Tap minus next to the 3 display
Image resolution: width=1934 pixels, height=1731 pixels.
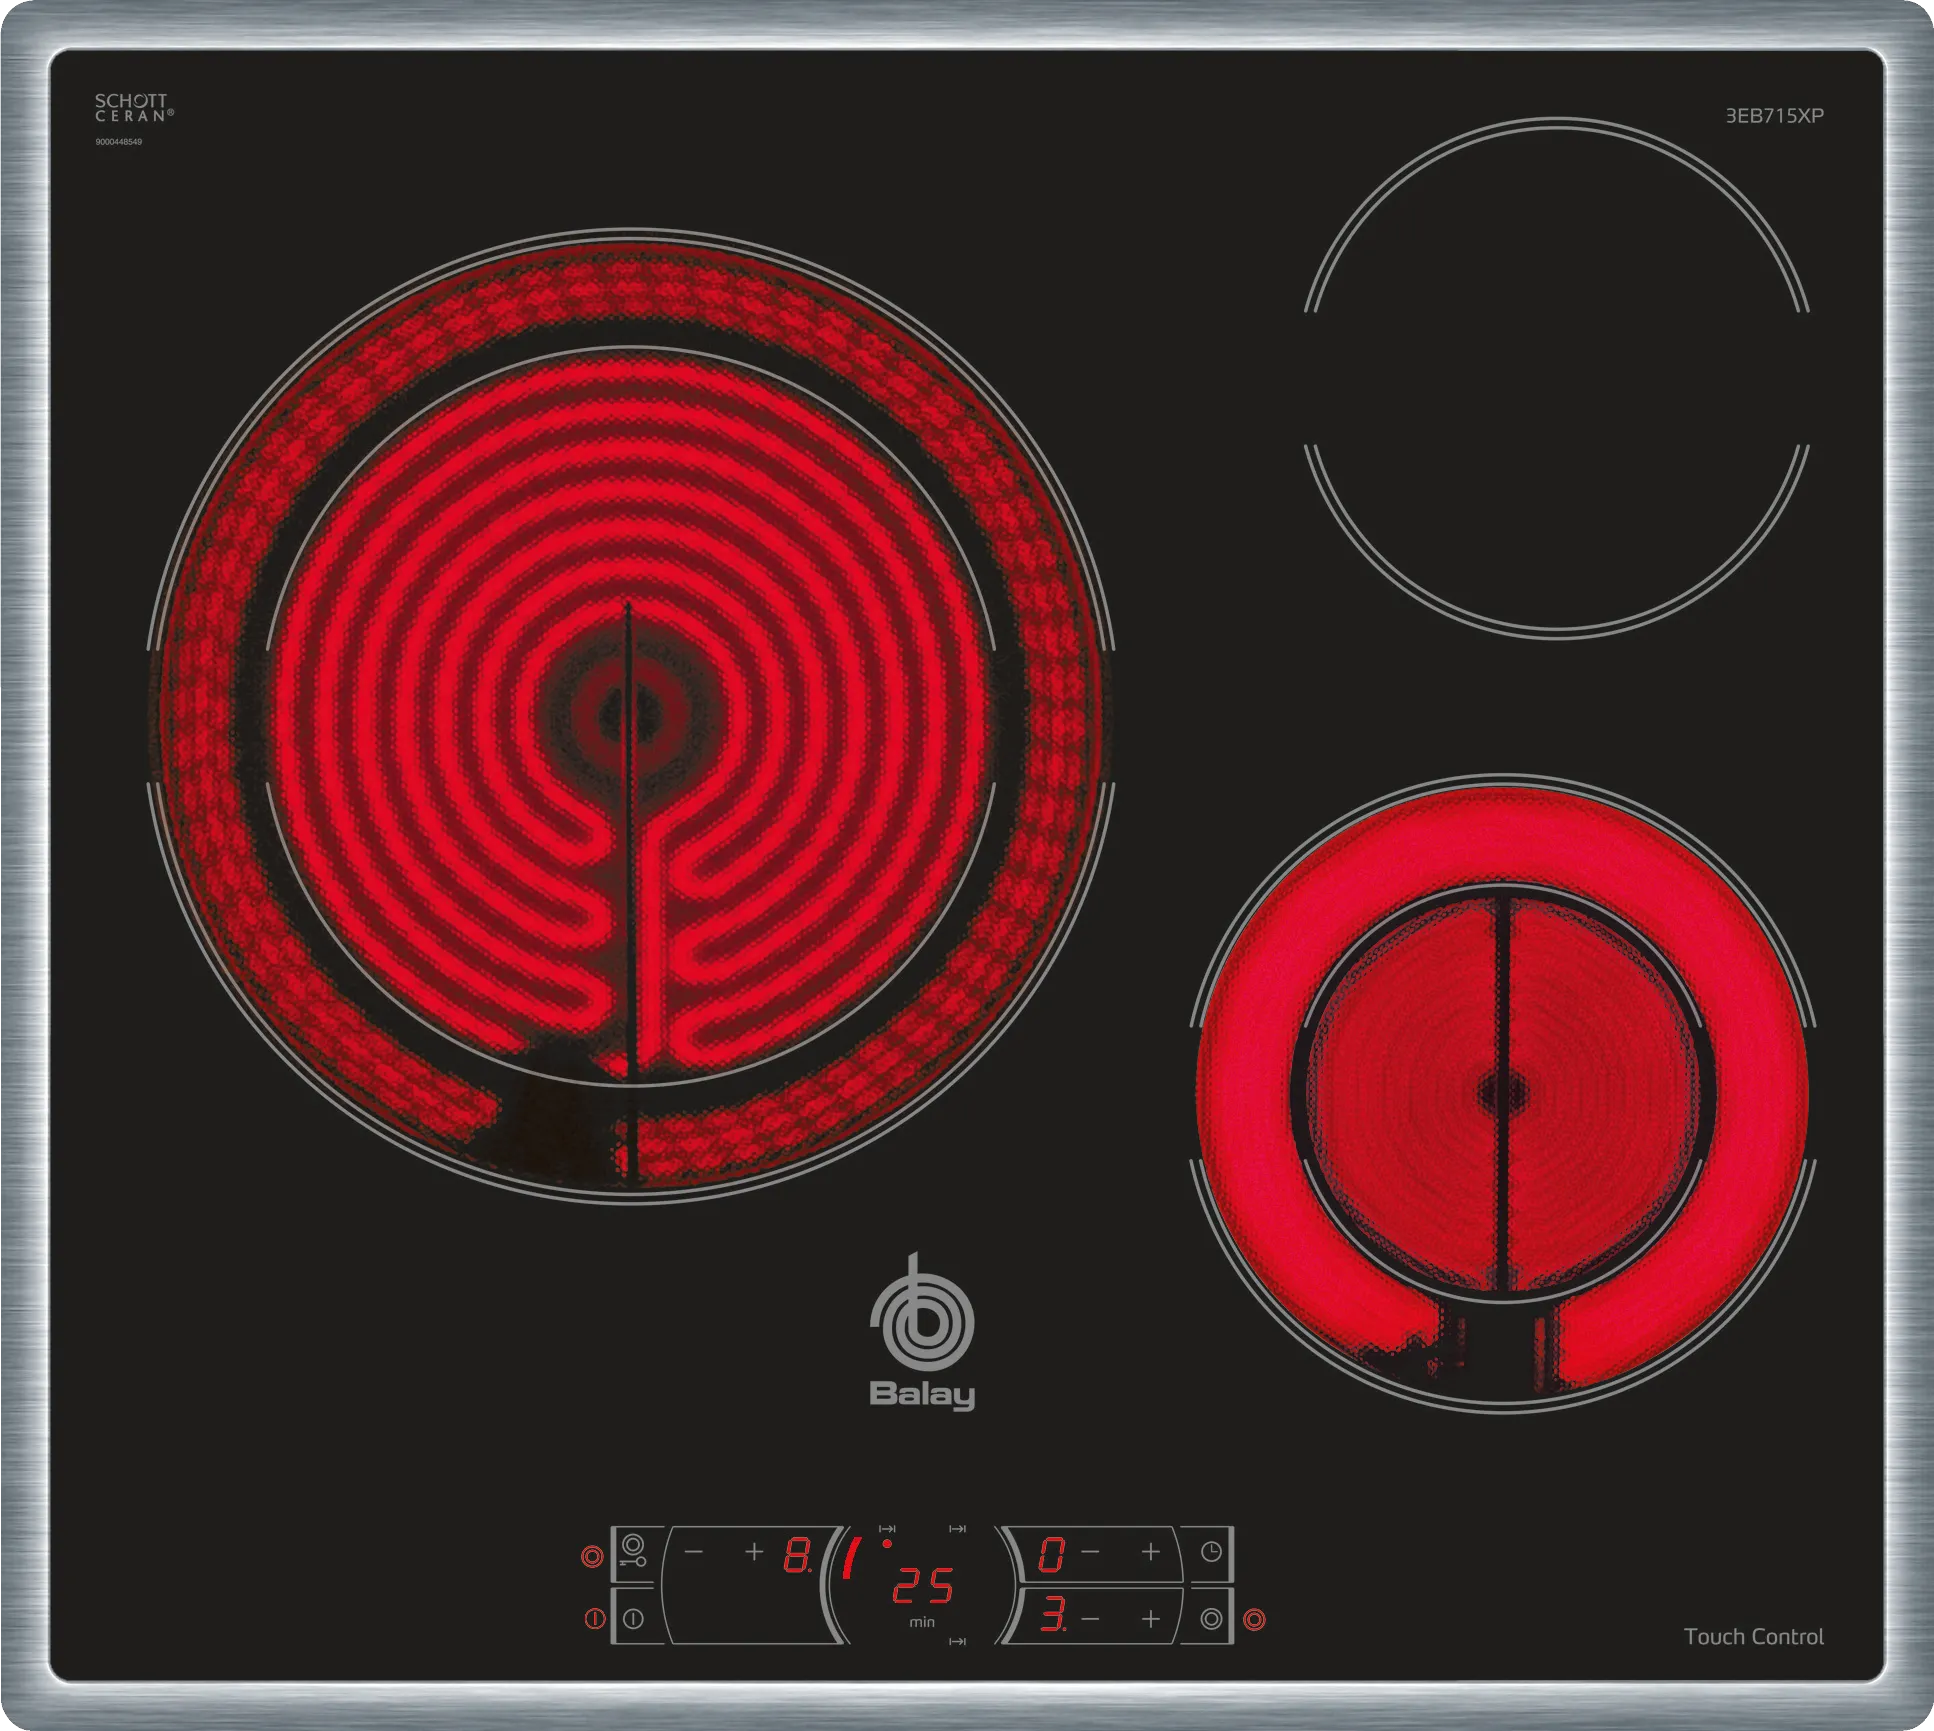coord(1091,1618)
